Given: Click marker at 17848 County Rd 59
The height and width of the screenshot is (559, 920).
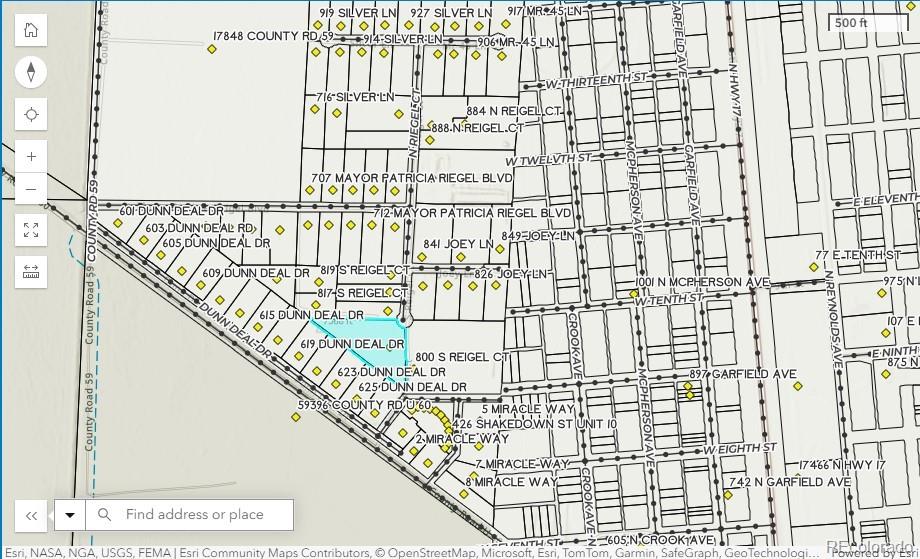Looking at the screenshot, I should pos(212,49).
